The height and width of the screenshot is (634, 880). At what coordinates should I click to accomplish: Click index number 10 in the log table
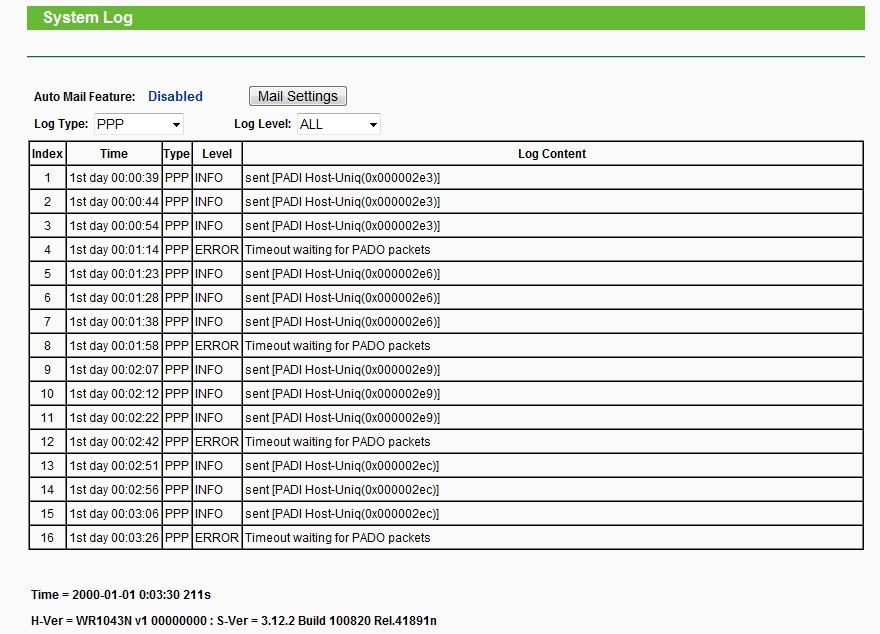(x=47, y=394)
